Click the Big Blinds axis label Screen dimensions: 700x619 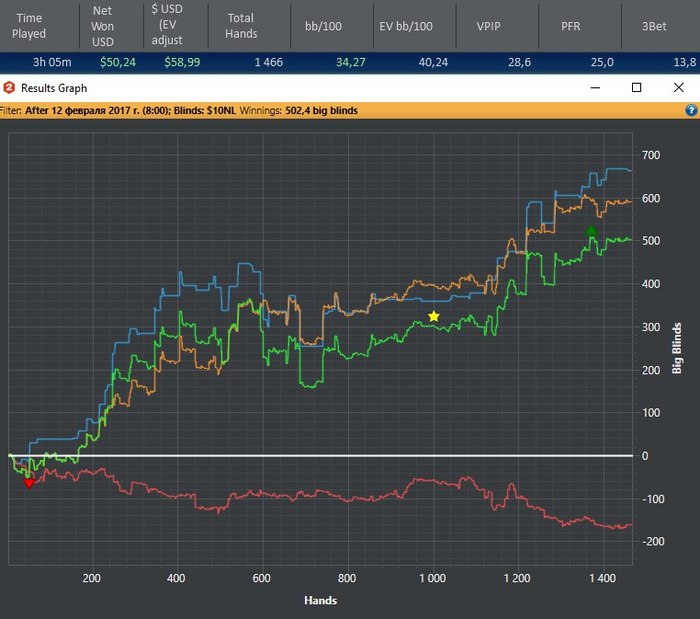click(x=677, y=348)
